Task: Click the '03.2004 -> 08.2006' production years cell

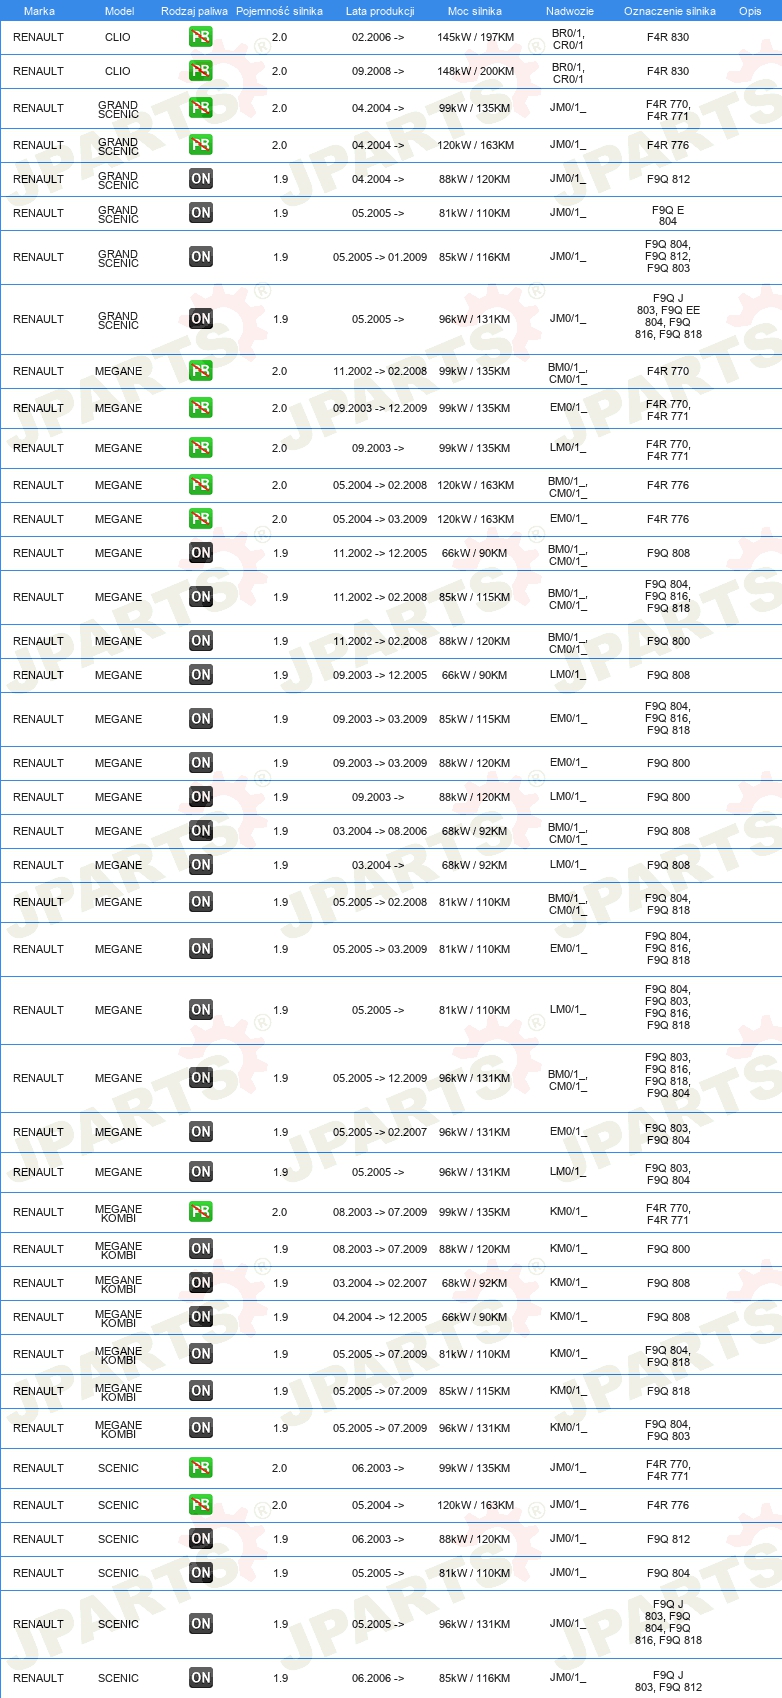Action: (380, 831)
